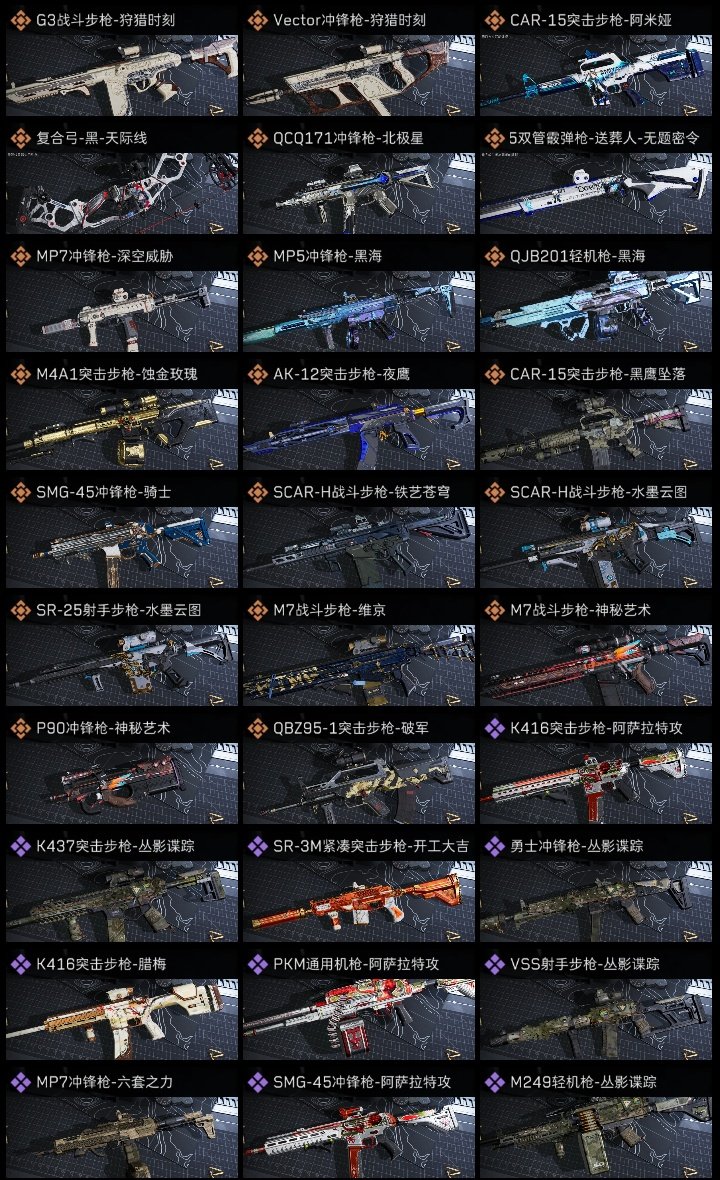Select the PKM通用机枪-阿萨拉特攻 machine gun image
Image resolution: width=720 pixels, height=1180 pixels.
pos(359,1020)
